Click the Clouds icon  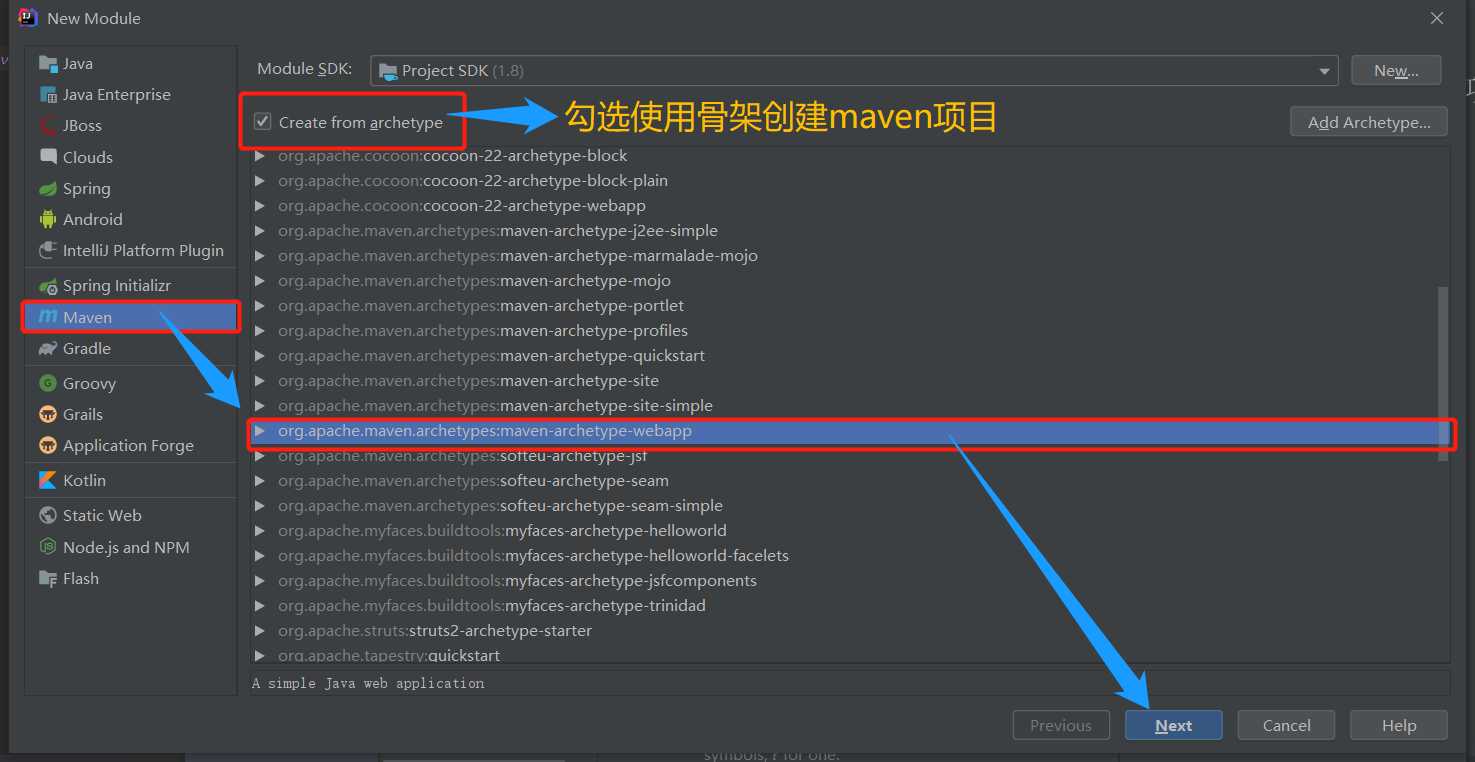pos(48,157)
